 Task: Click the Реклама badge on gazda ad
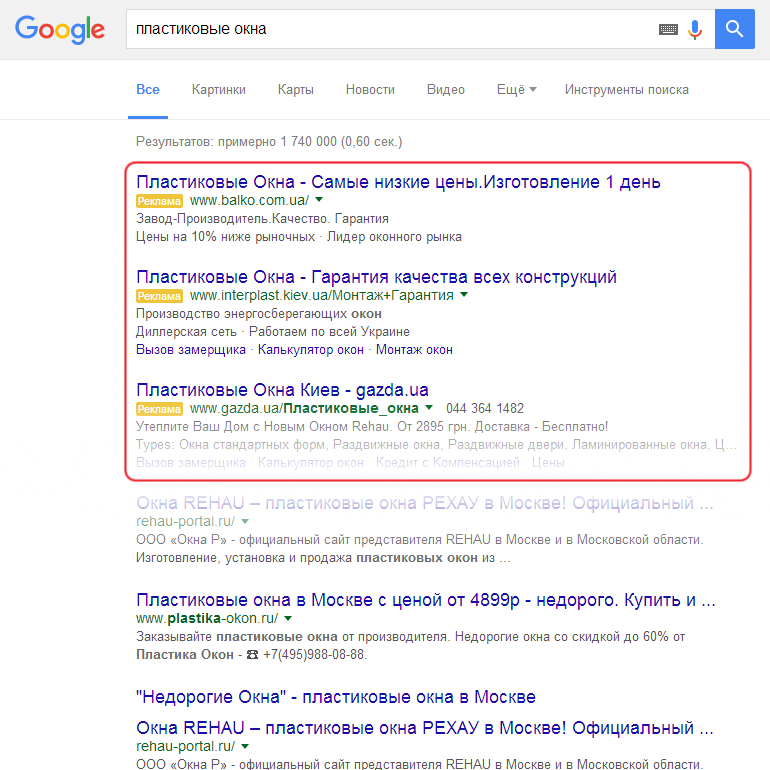(x=159, y=409)
